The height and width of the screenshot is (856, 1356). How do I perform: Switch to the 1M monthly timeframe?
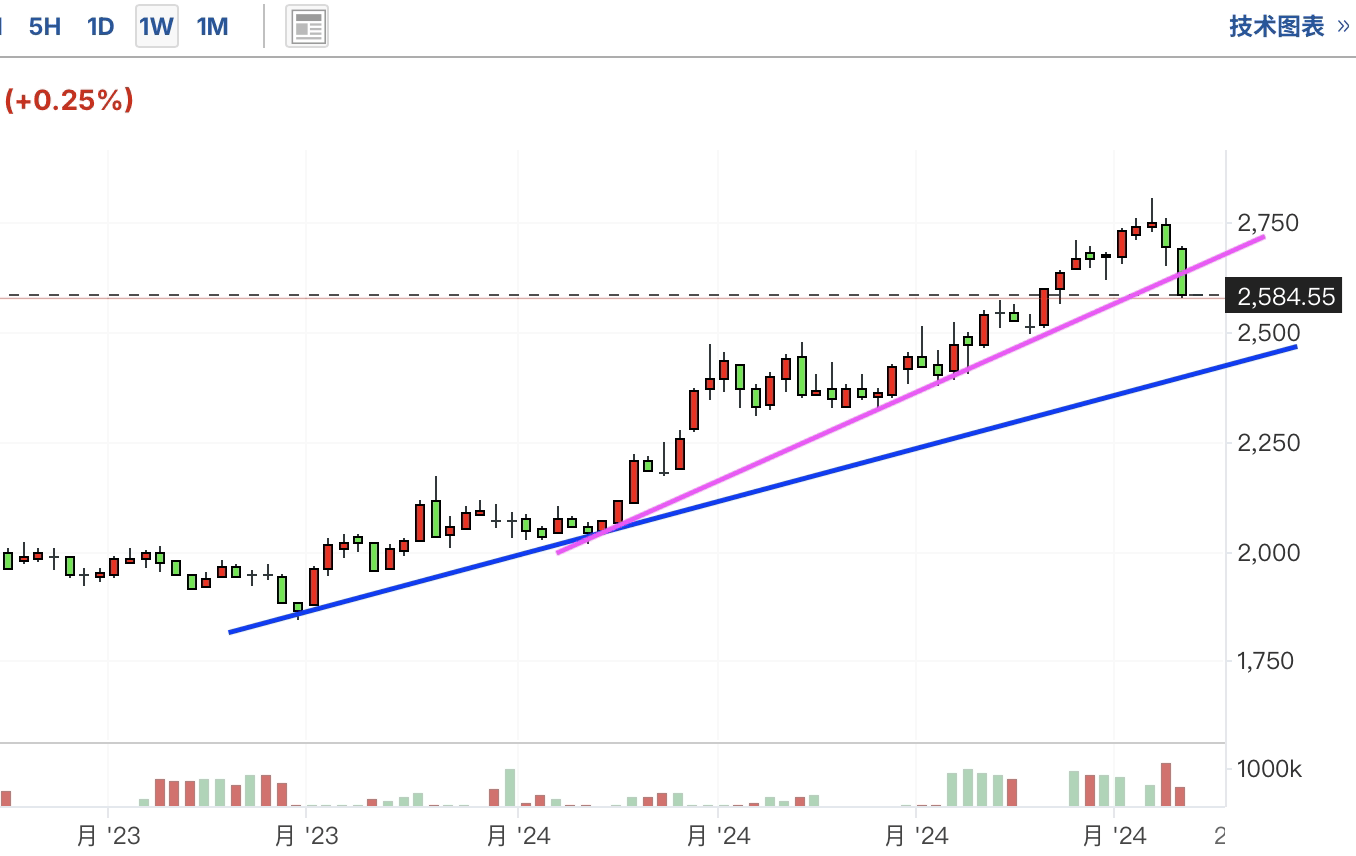click(x=213, y=27)
